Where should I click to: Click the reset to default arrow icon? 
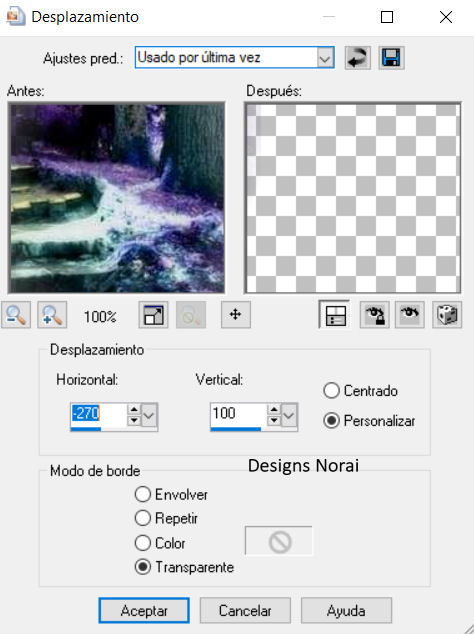pos(358,58)
